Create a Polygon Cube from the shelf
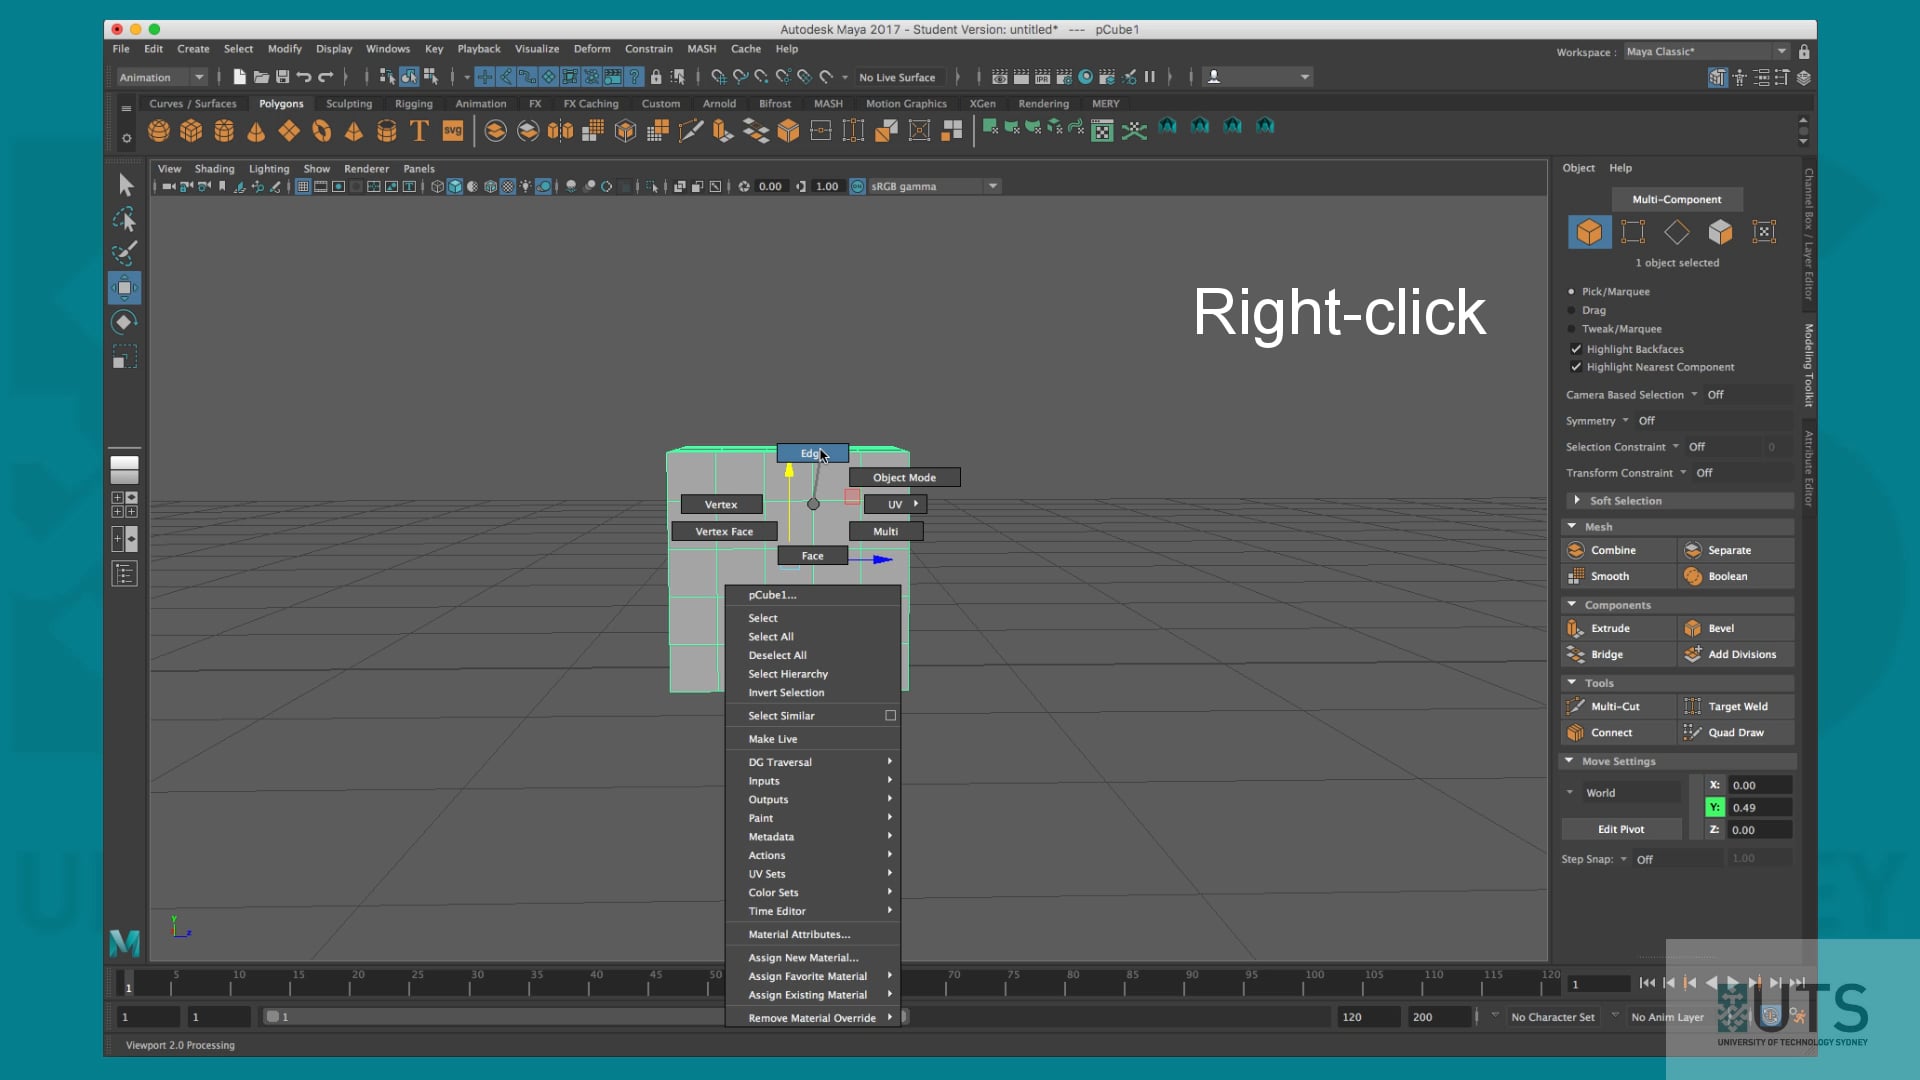 point(190,130)
